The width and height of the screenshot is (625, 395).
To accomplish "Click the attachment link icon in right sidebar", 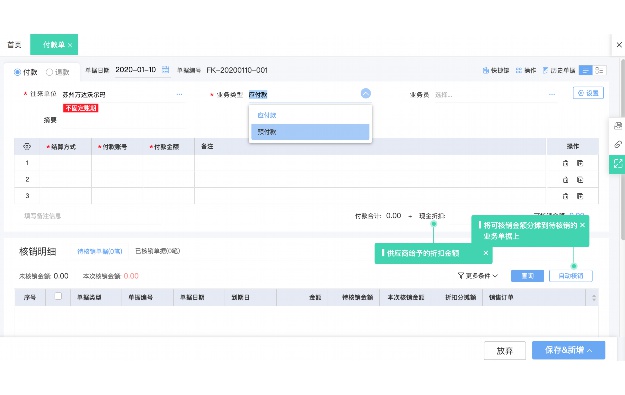I will (x=618, y=144).
